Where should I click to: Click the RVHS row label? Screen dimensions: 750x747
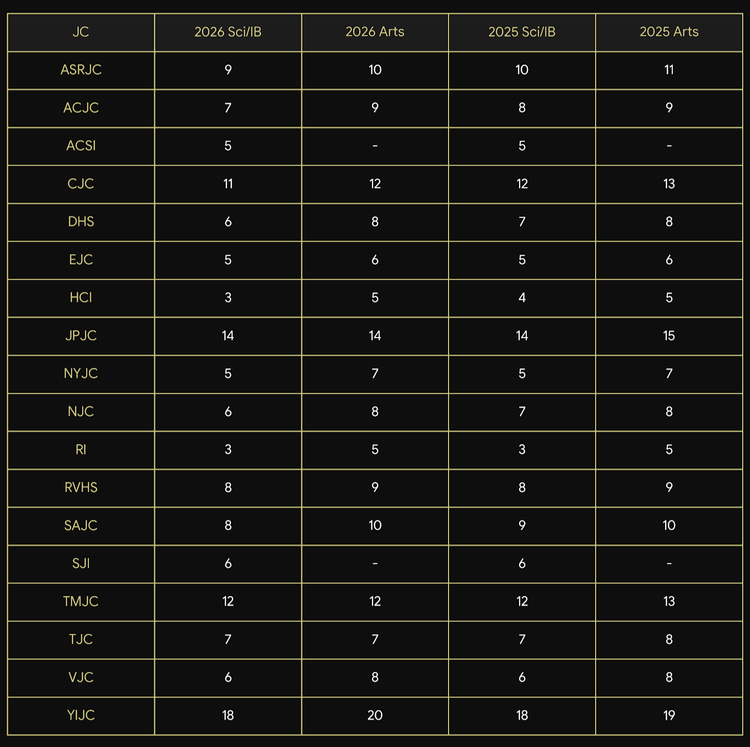81,487
